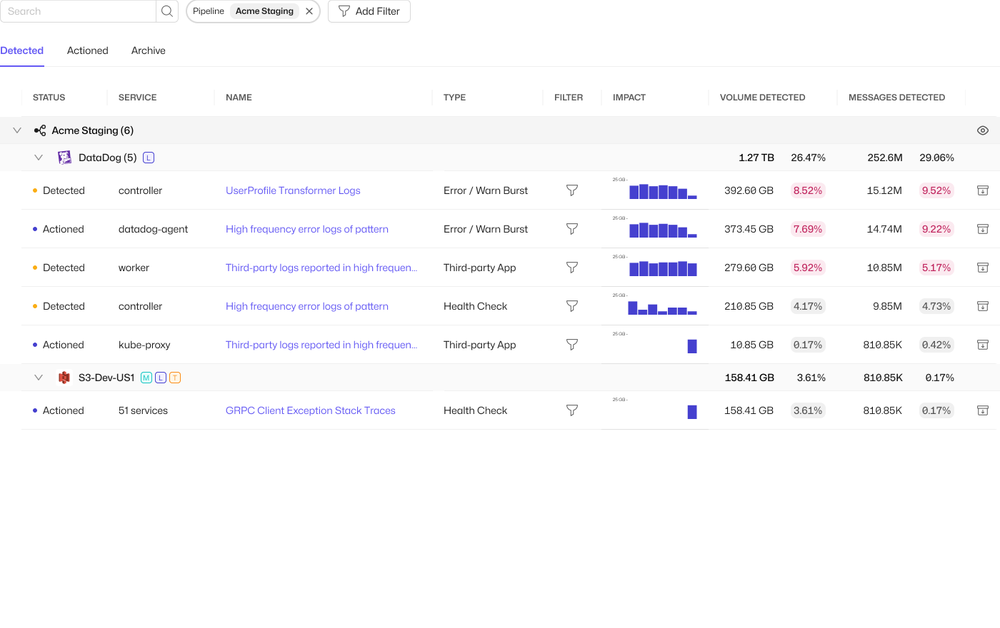1000x628 pixels.
Task: Collapse the DataDog section
Action: click(x=38, y=157)
